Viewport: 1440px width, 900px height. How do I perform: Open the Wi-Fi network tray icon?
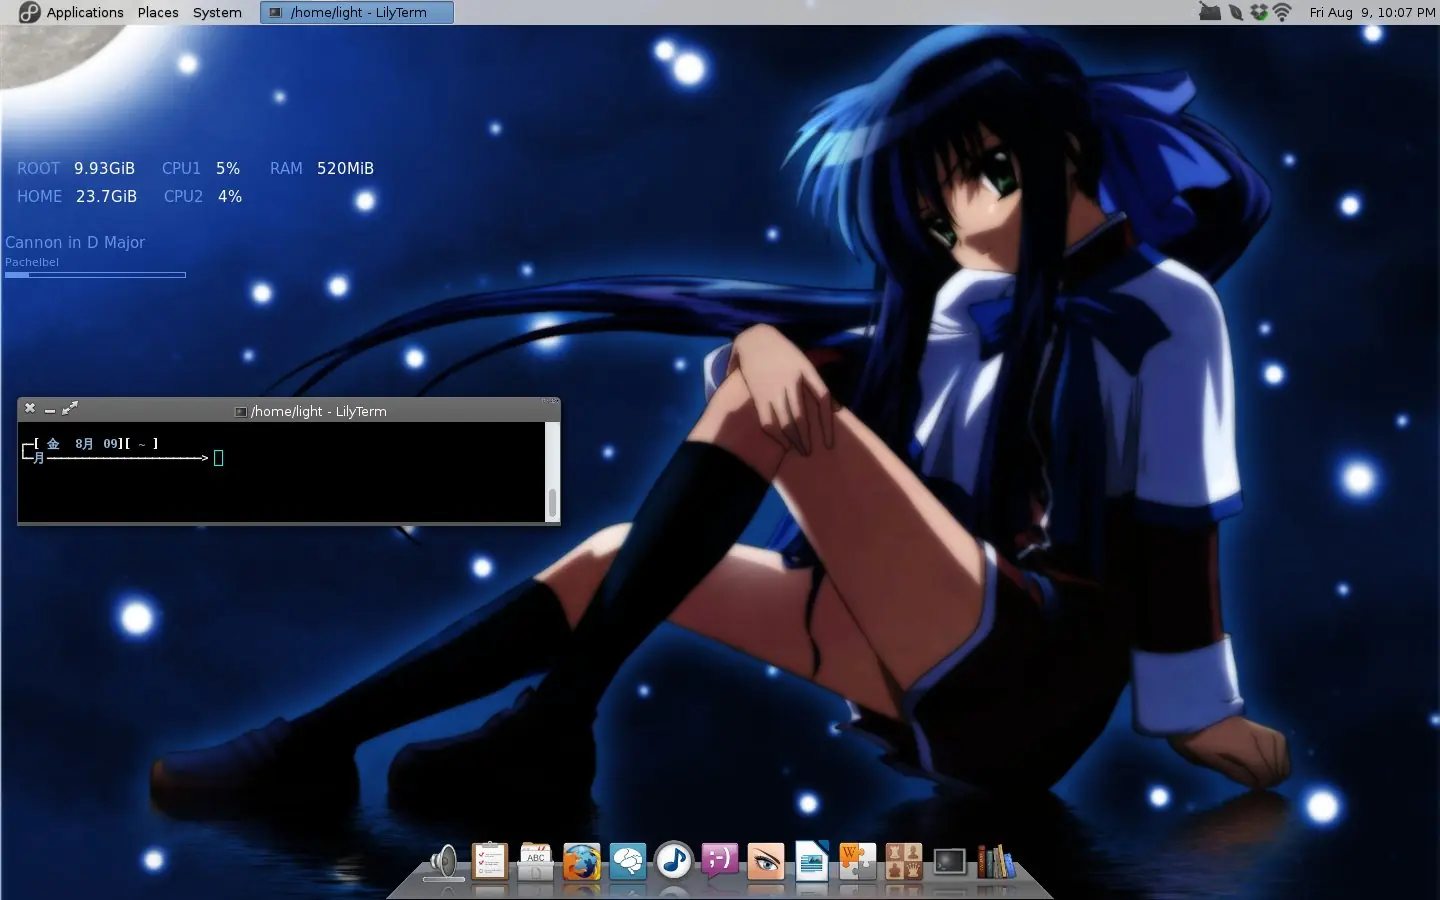pos(1282,12)
